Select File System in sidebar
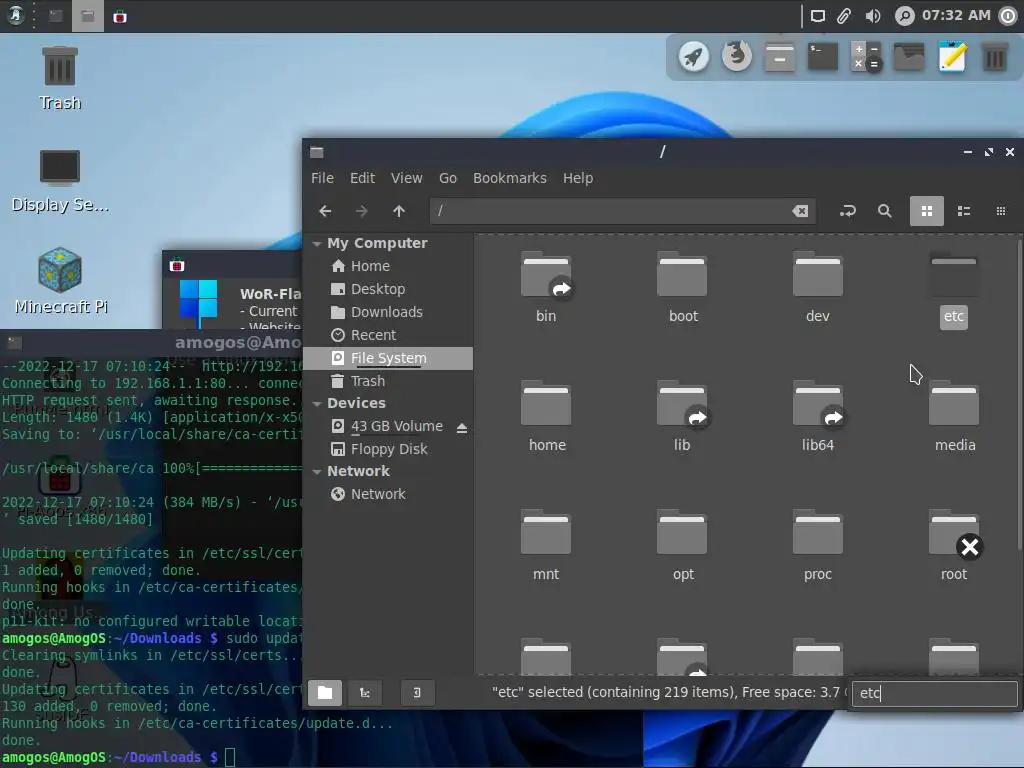 388,358
